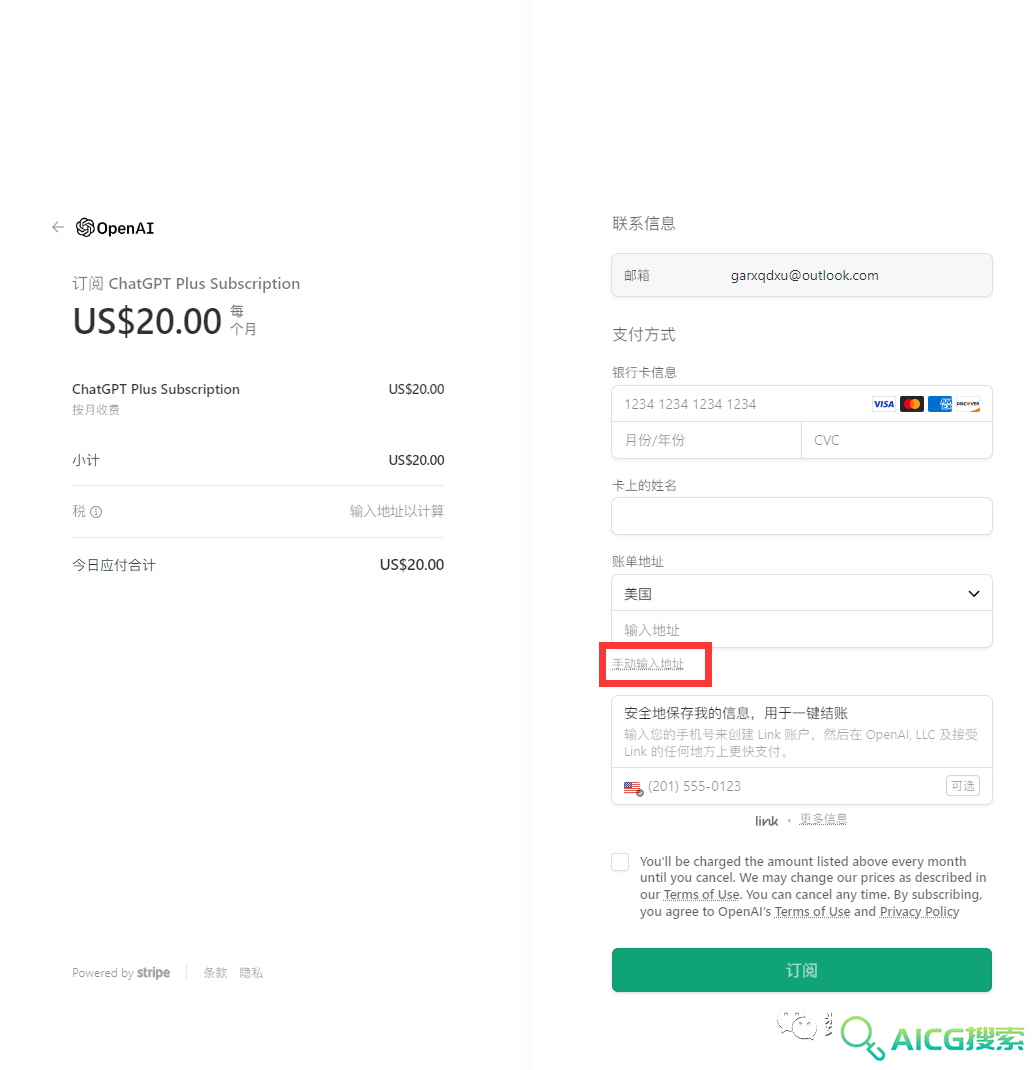Click the 输入地址 address field
1032x1070 pixels.
pyautogui.click(x=801, y=629)
